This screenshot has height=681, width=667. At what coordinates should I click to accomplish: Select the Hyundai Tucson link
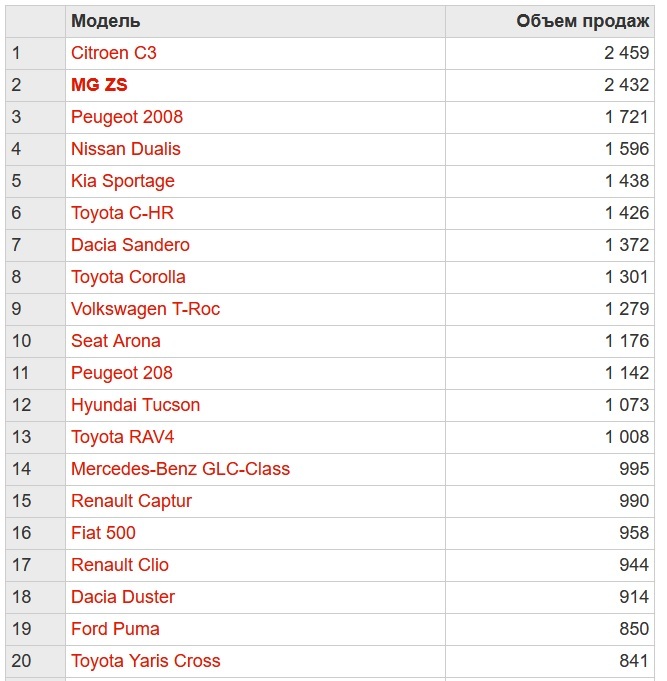(x=135, y=405)
